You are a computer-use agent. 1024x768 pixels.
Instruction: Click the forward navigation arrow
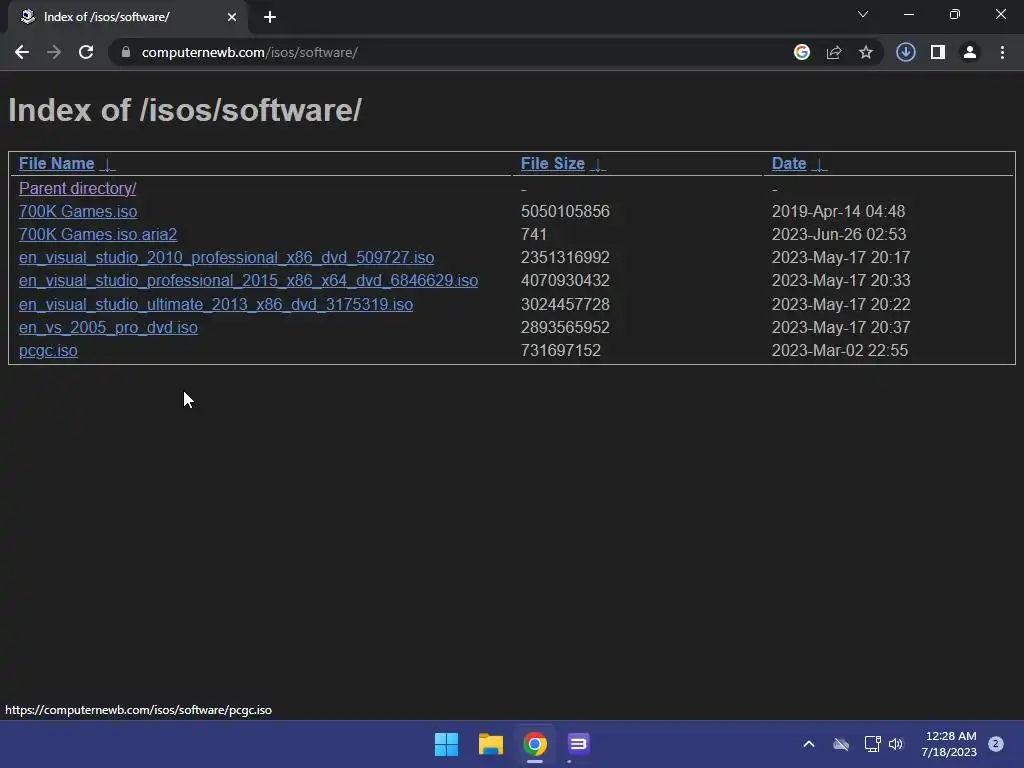54,52
